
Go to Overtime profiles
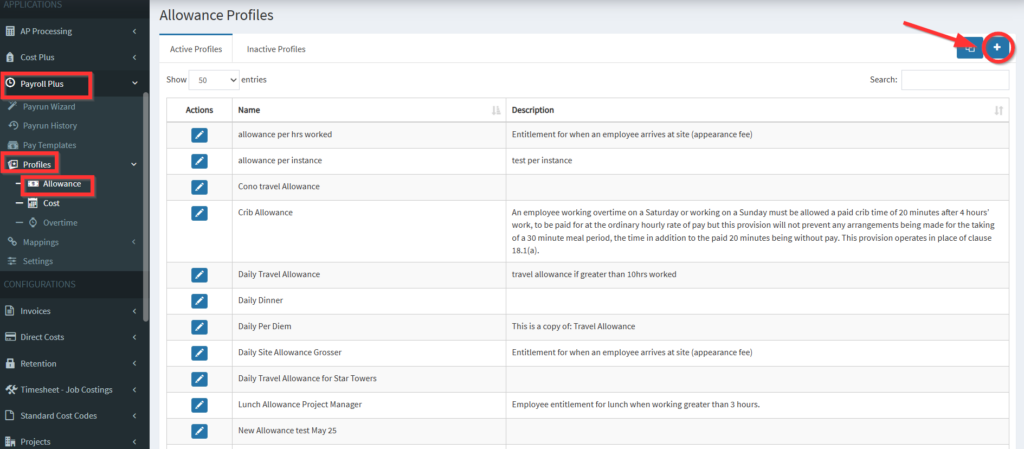tap(59, 222)
